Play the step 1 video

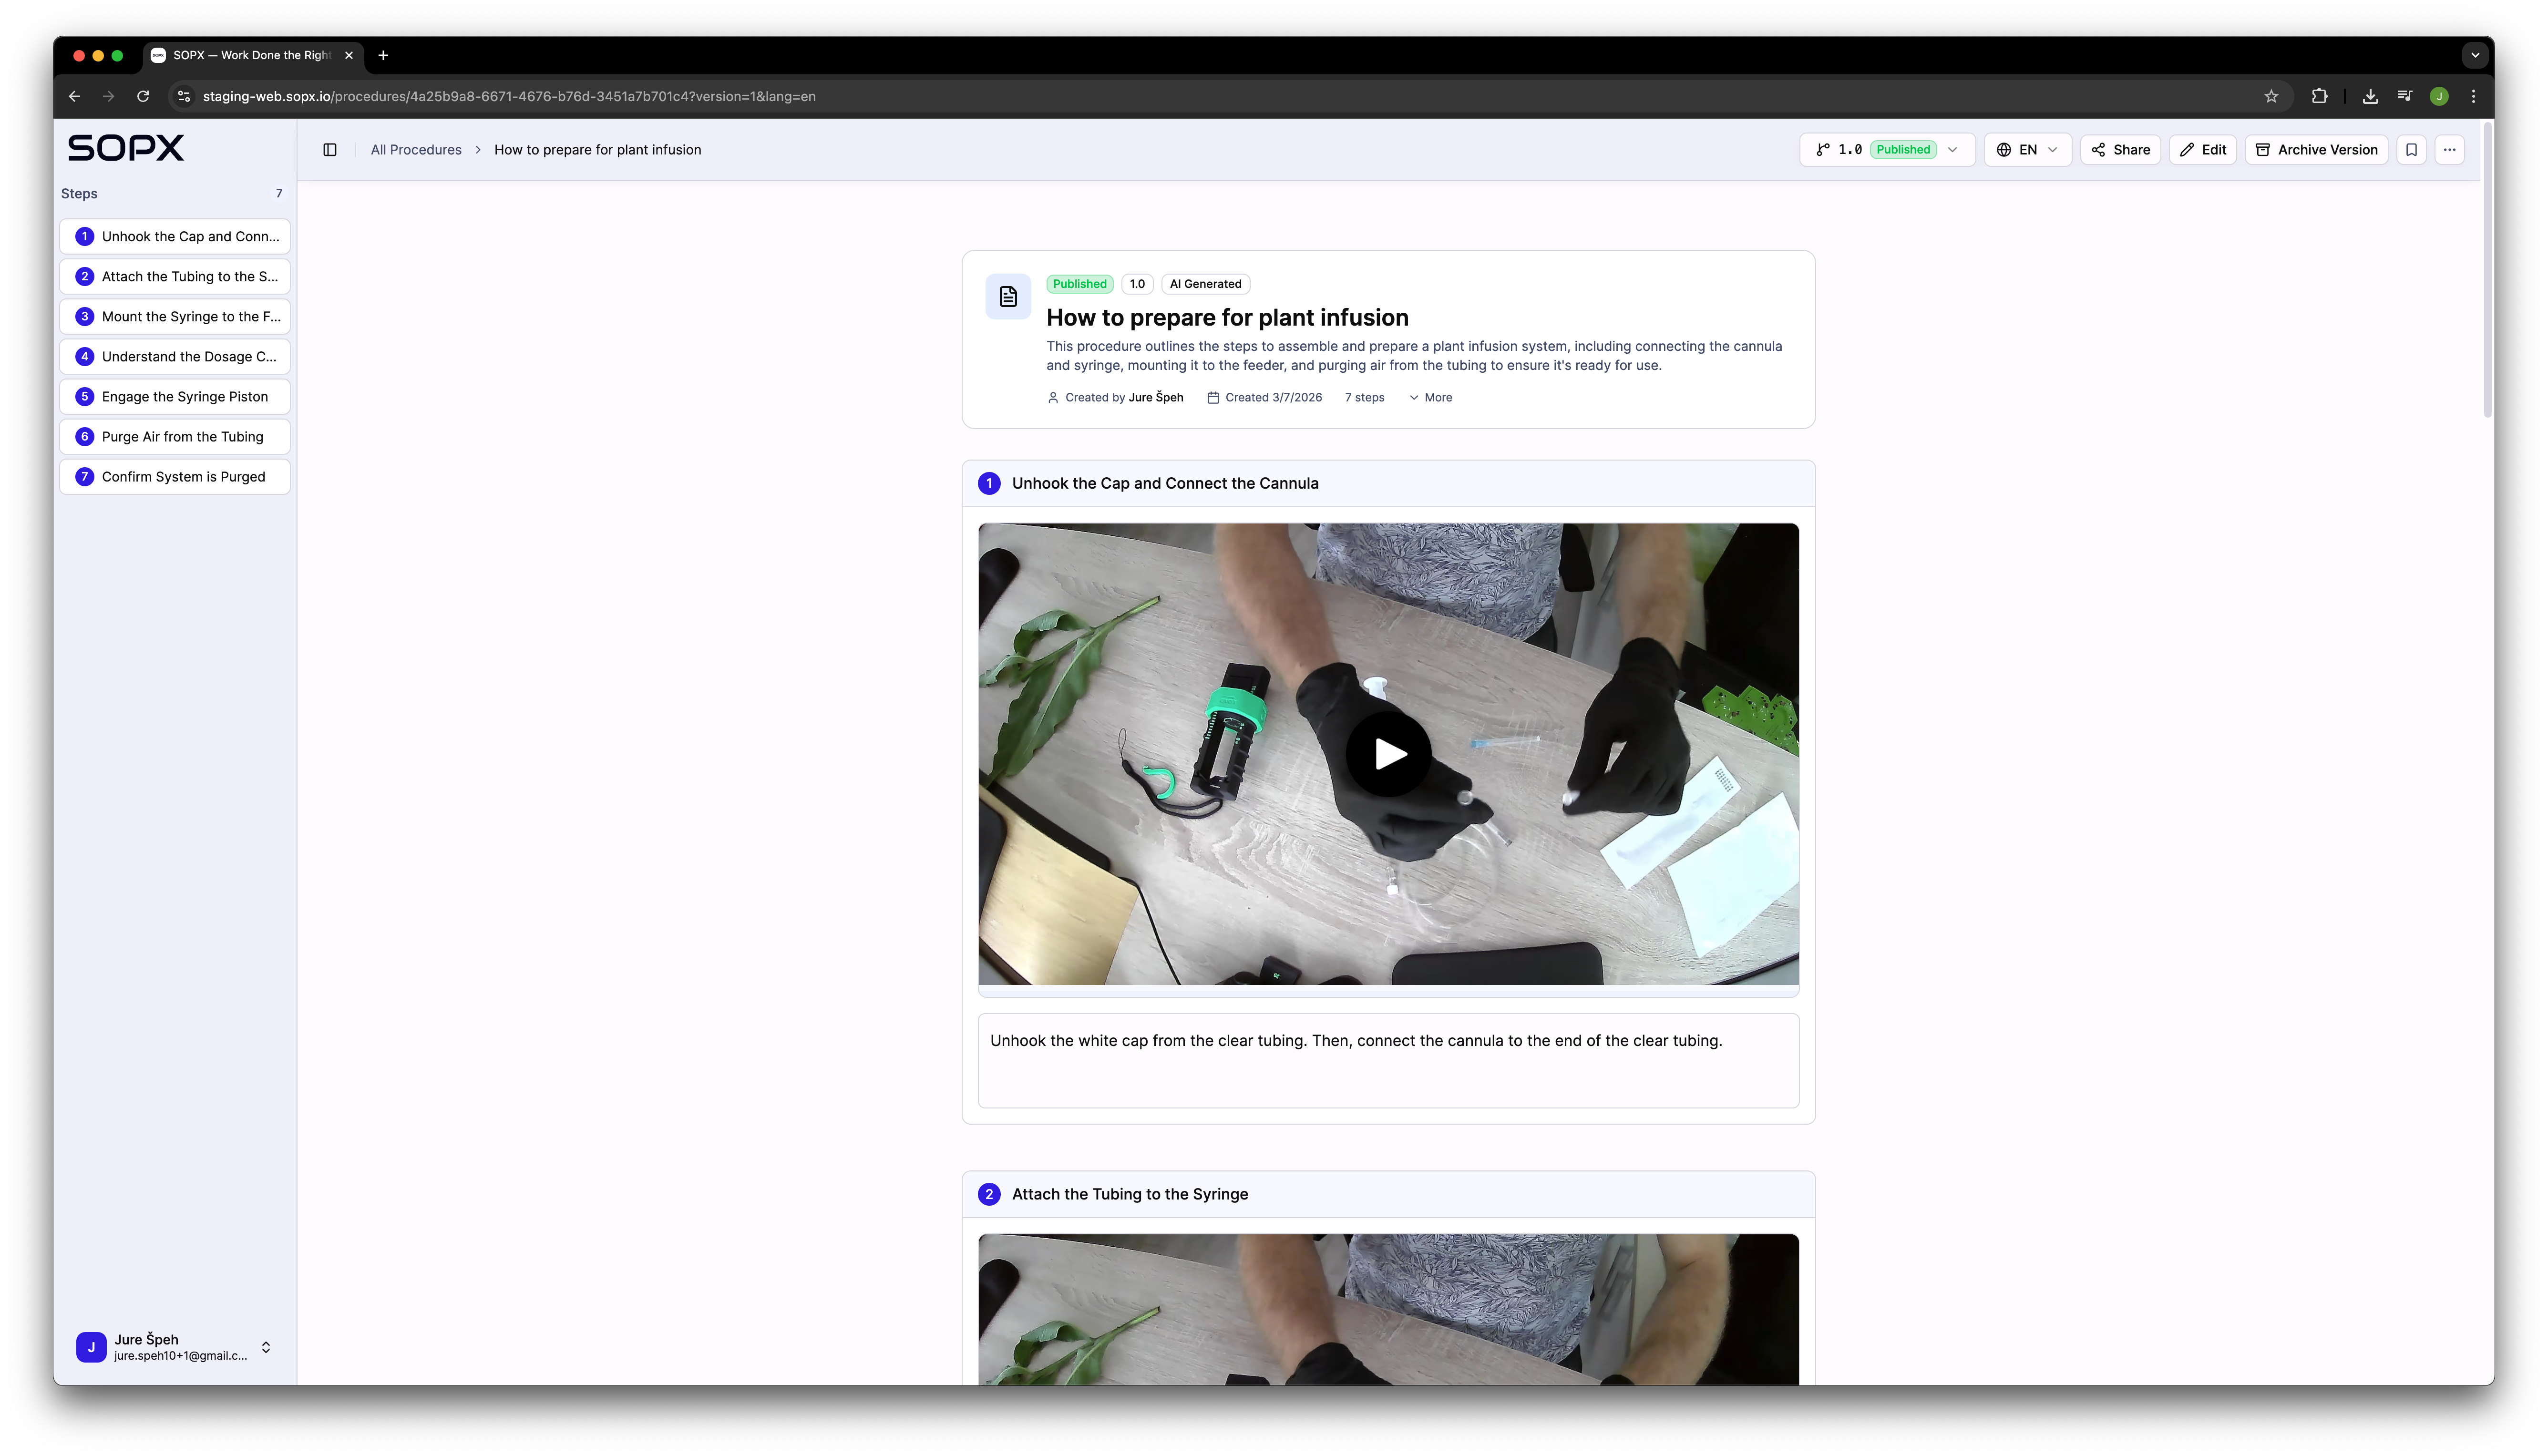pyautogui.click(x=1388, y=754)
